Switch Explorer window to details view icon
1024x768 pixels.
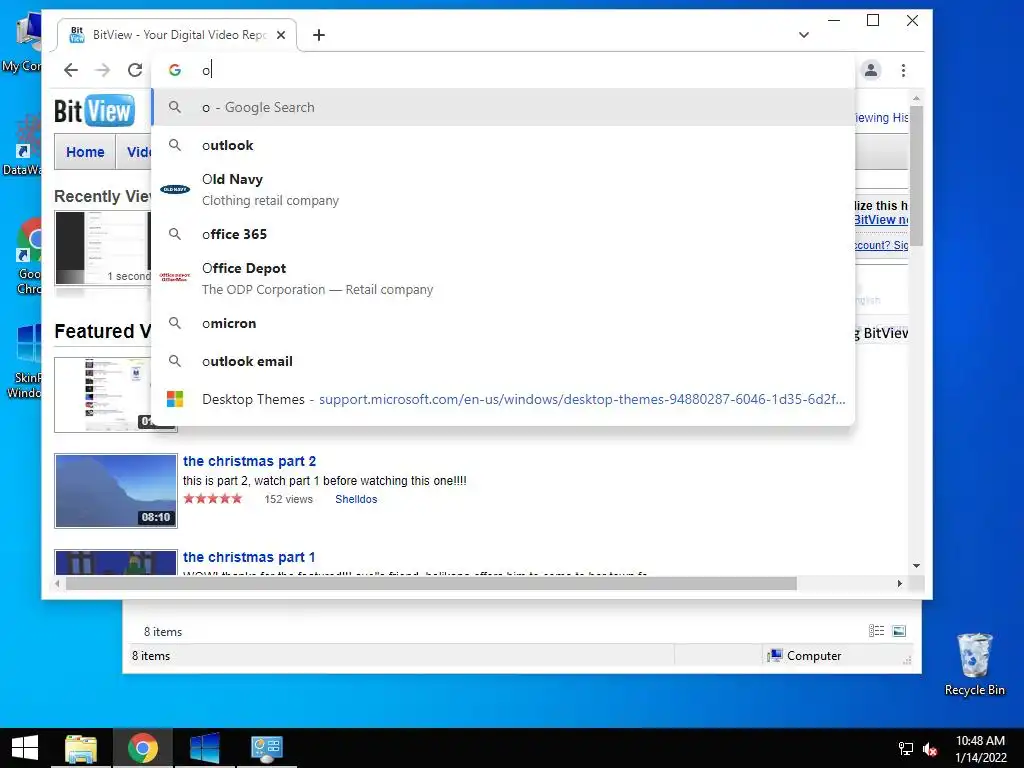tap(876, 631)
